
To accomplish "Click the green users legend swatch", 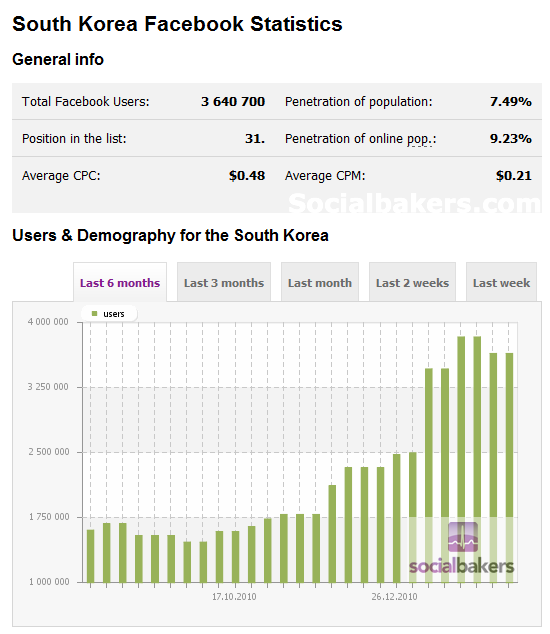I will coord(95,314).
